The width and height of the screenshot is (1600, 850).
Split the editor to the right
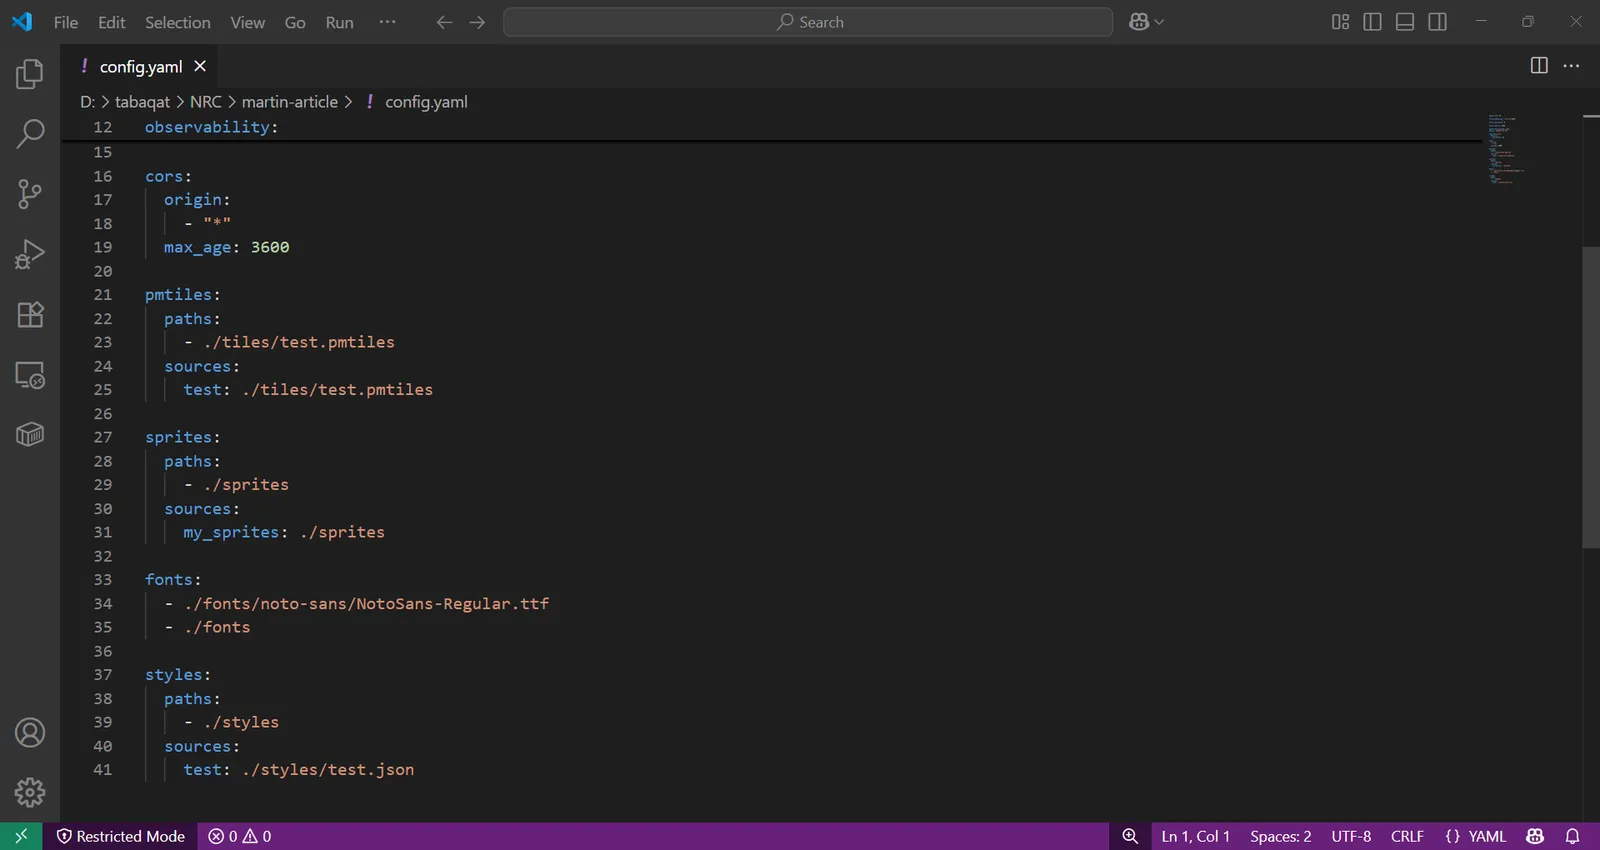pyautogui.click(x=1539, y=66)
